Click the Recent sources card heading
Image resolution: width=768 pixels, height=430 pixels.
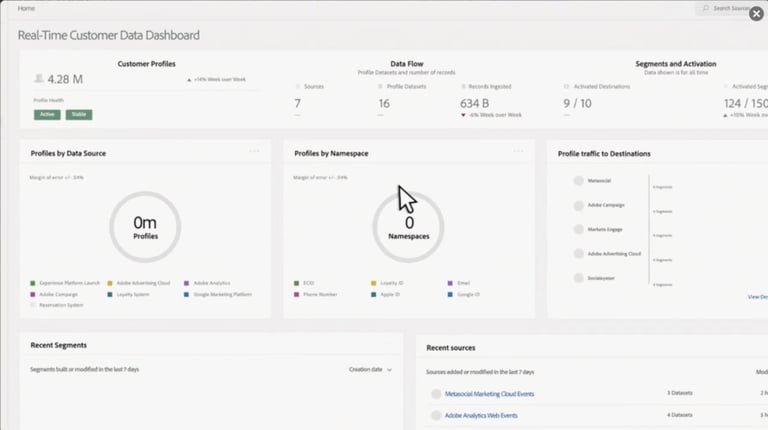(x=451, y=348)
